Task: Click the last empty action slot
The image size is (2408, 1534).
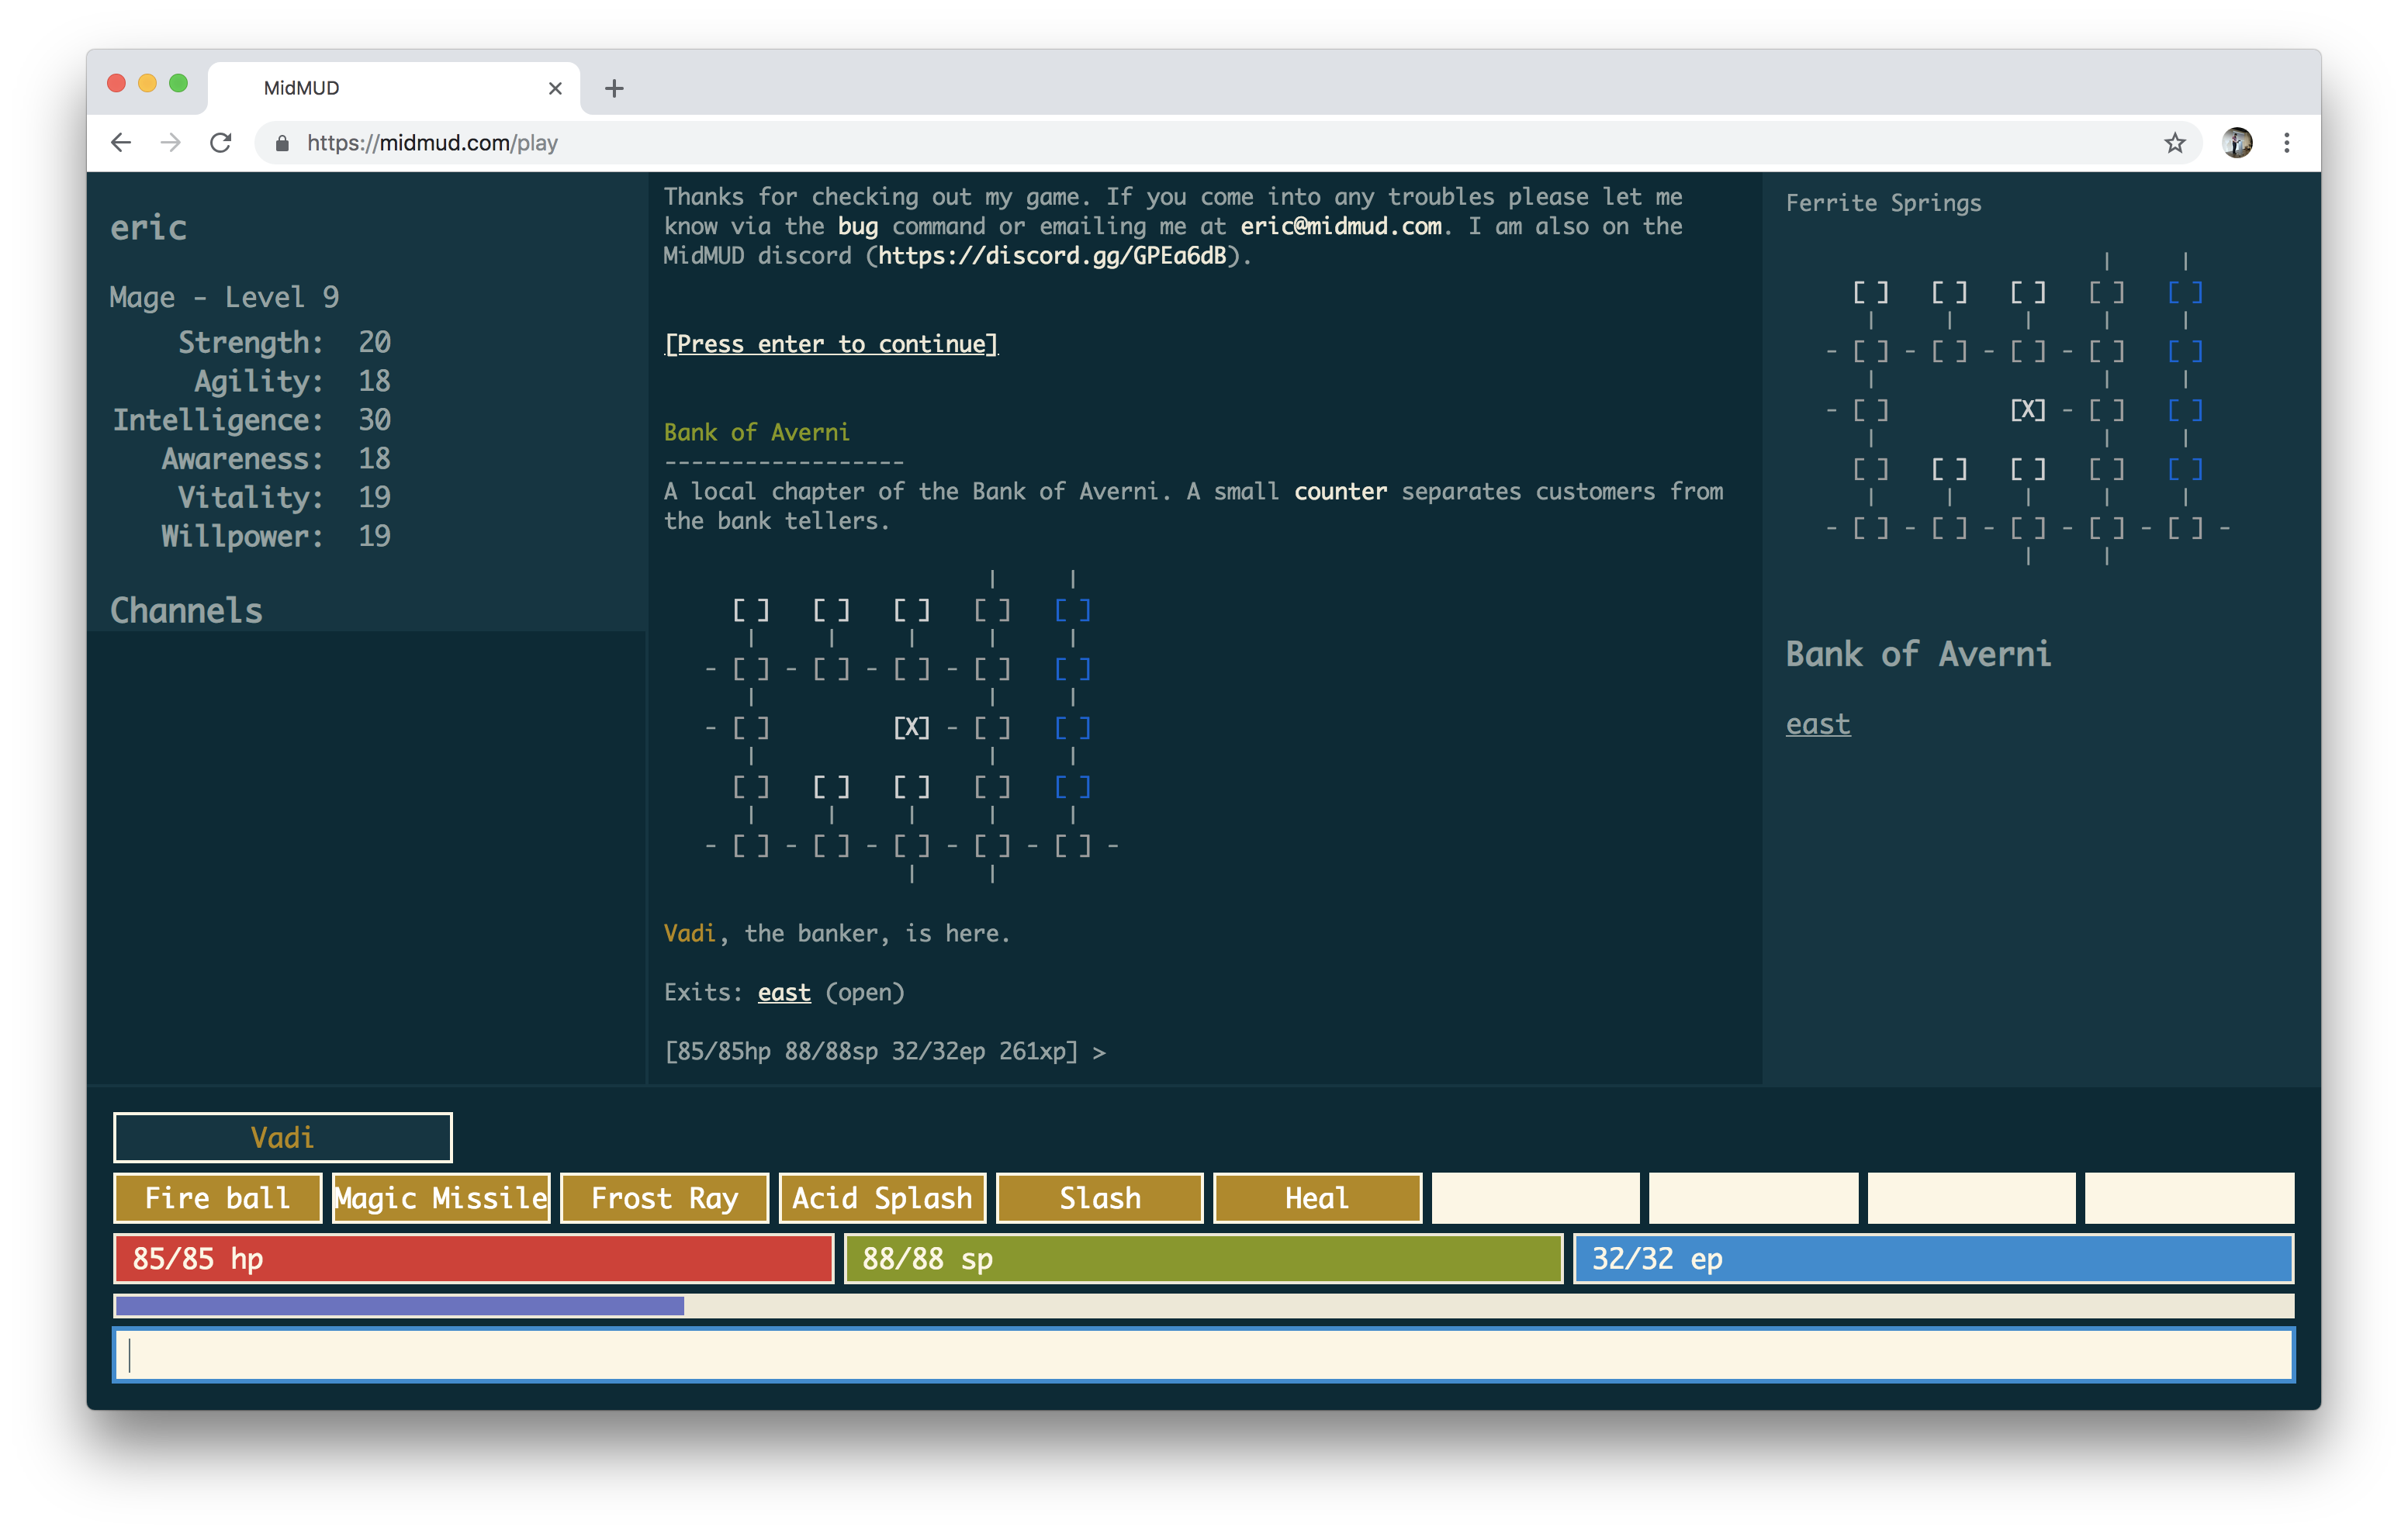Action: [2190, 1198]
